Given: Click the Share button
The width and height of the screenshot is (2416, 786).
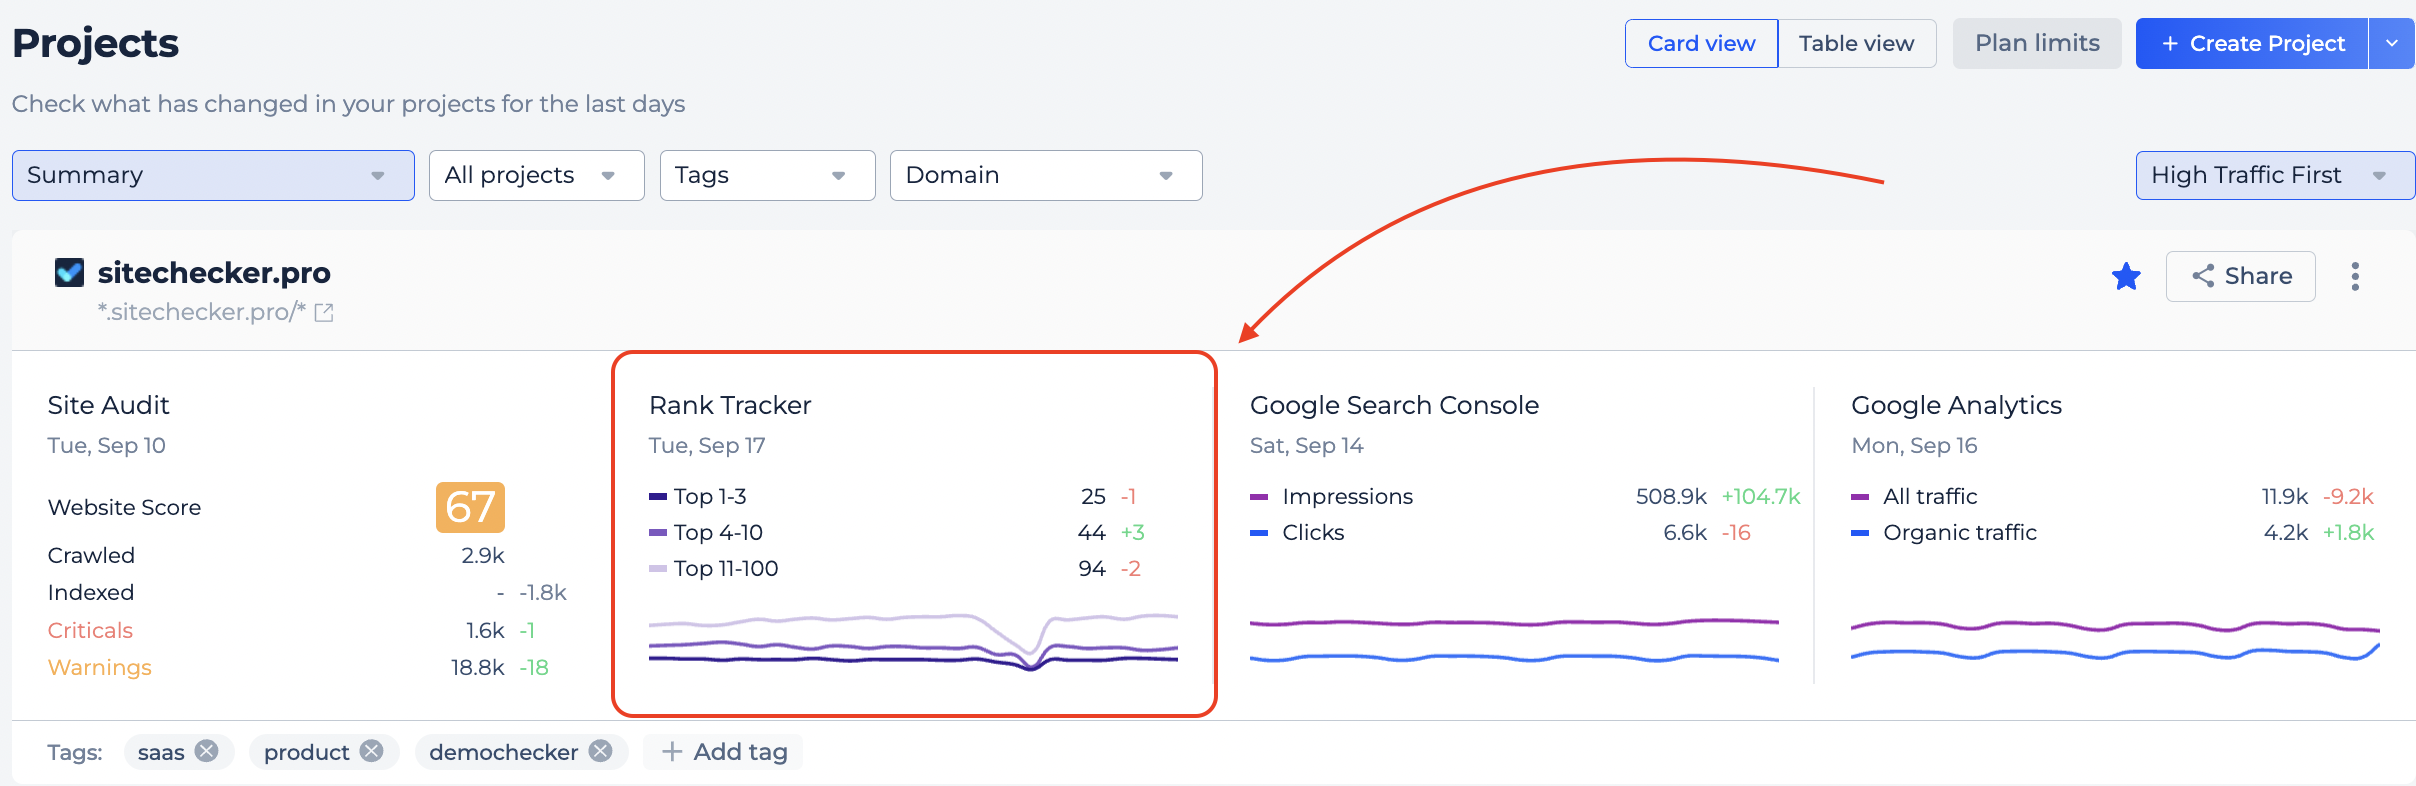Looking at the screenshot, I should [2240, 276].
